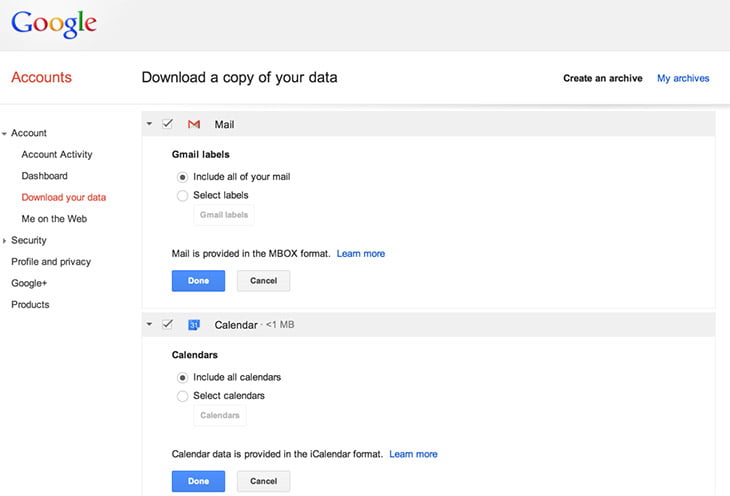Image resolution: width=730 pixels, height=496 pixels.
Task: Open Learn more about MBOX format
Action: [361, 254]
